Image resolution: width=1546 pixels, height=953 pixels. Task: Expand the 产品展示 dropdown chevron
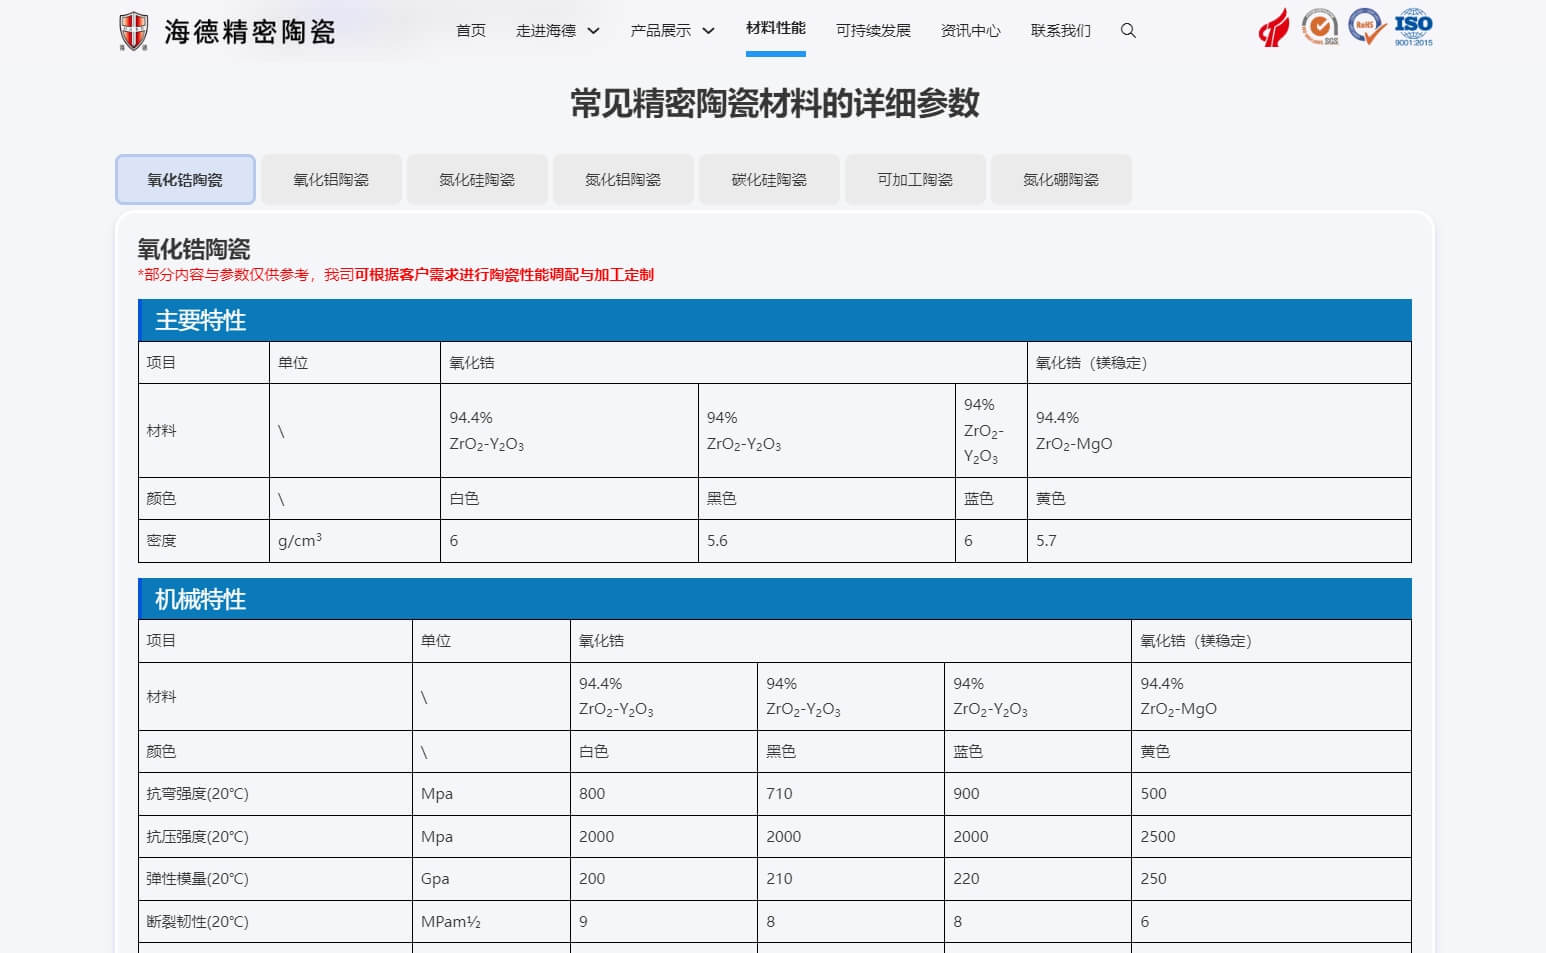(709, 31)
